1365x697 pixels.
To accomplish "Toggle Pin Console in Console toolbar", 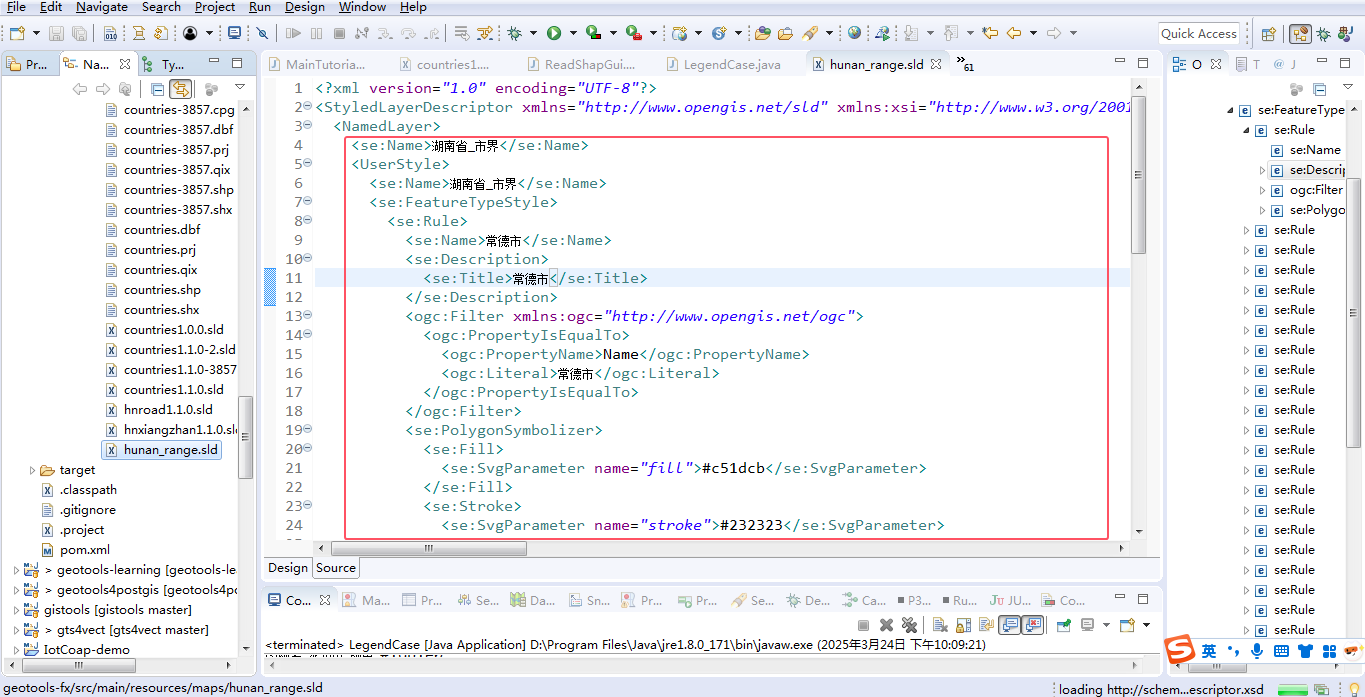I will coord(1064,625).
